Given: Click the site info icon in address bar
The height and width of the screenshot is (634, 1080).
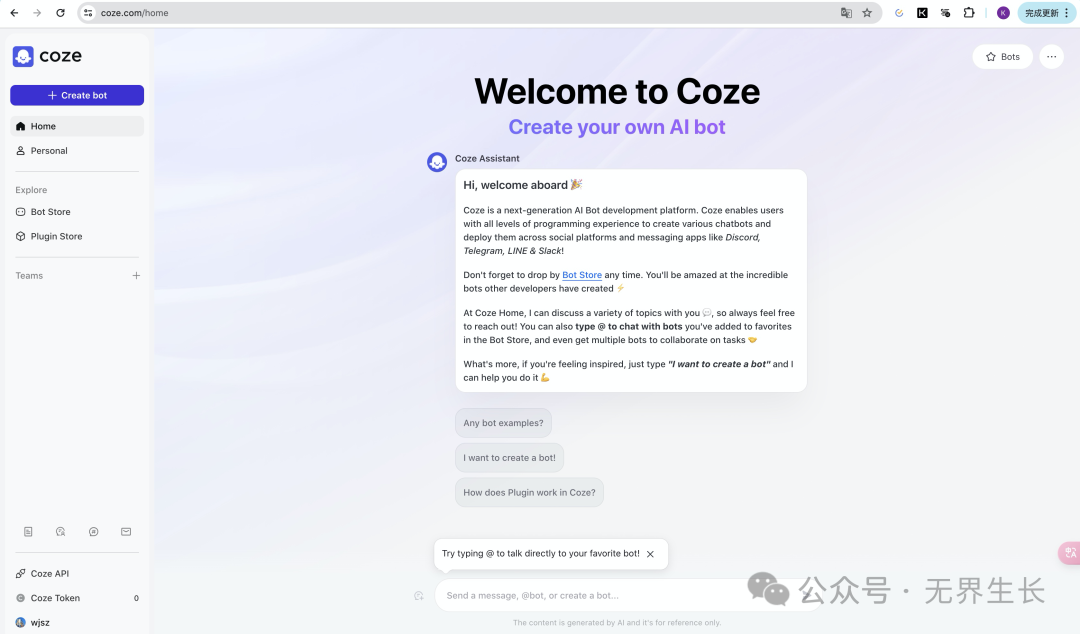Looking at the screenshot, I should (x=87, y=12).
